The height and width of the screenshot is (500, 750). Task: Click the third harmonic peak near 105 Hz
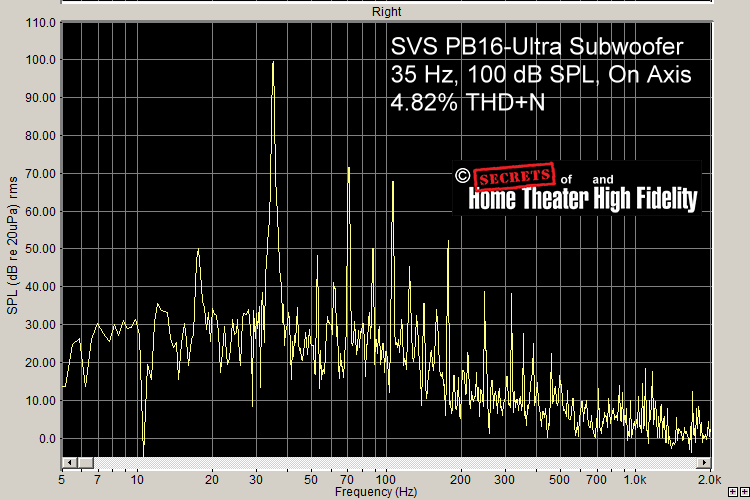pos(393,182)
